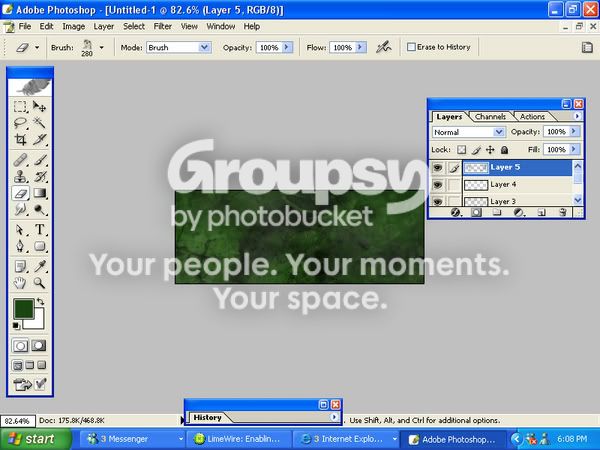Check Erase to History
This screenshot has width=600, height=450.
point(411,47)
